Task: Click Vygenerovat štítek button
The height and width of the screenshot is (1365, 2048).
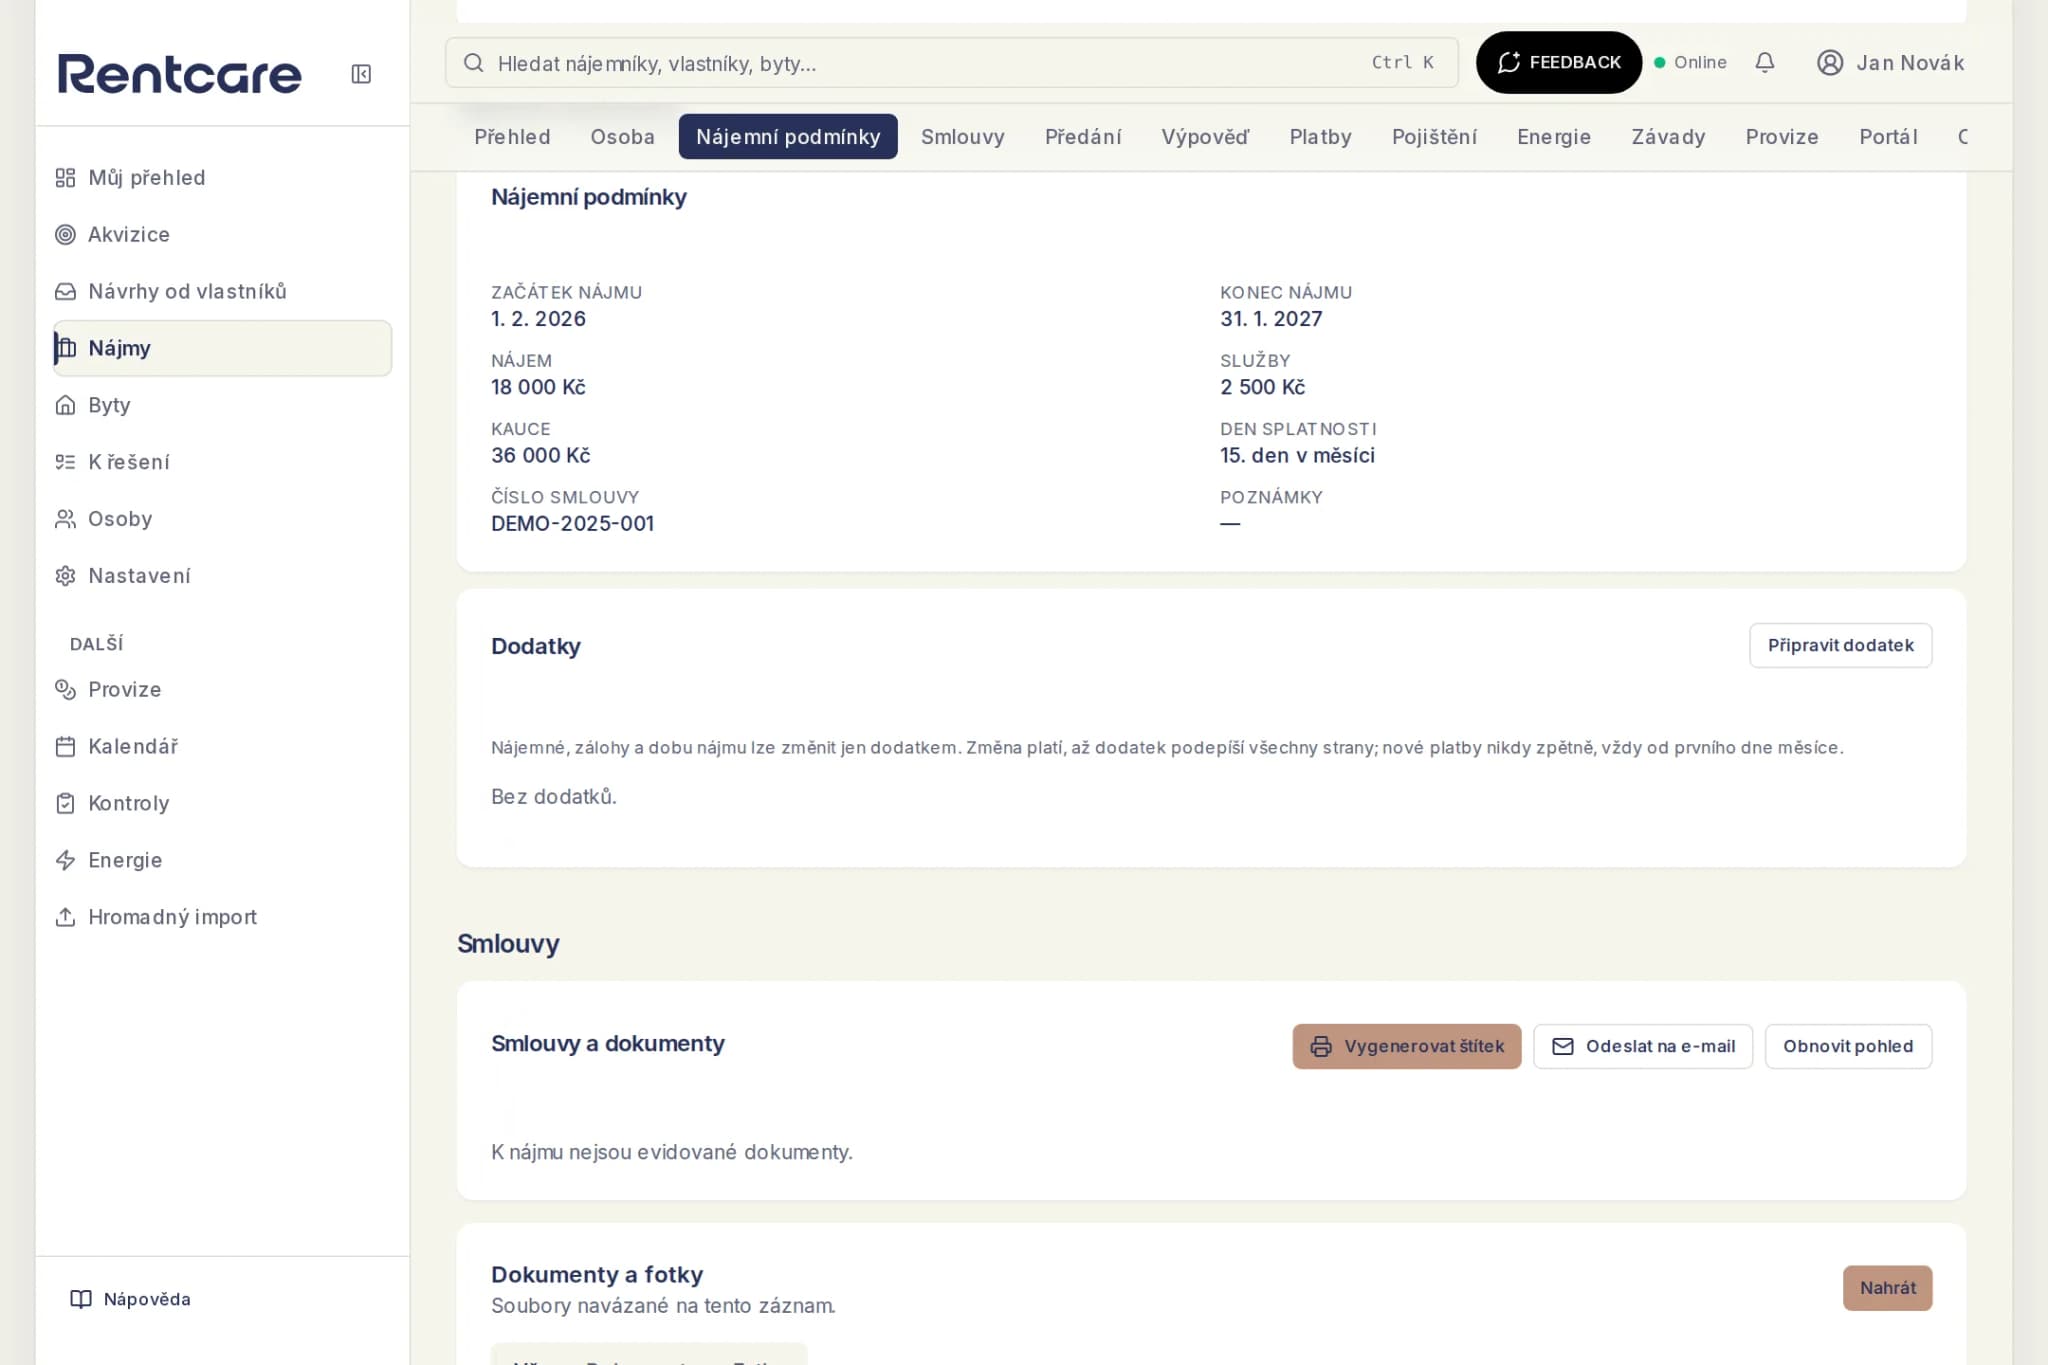Action: (x=1406, y=1046)
